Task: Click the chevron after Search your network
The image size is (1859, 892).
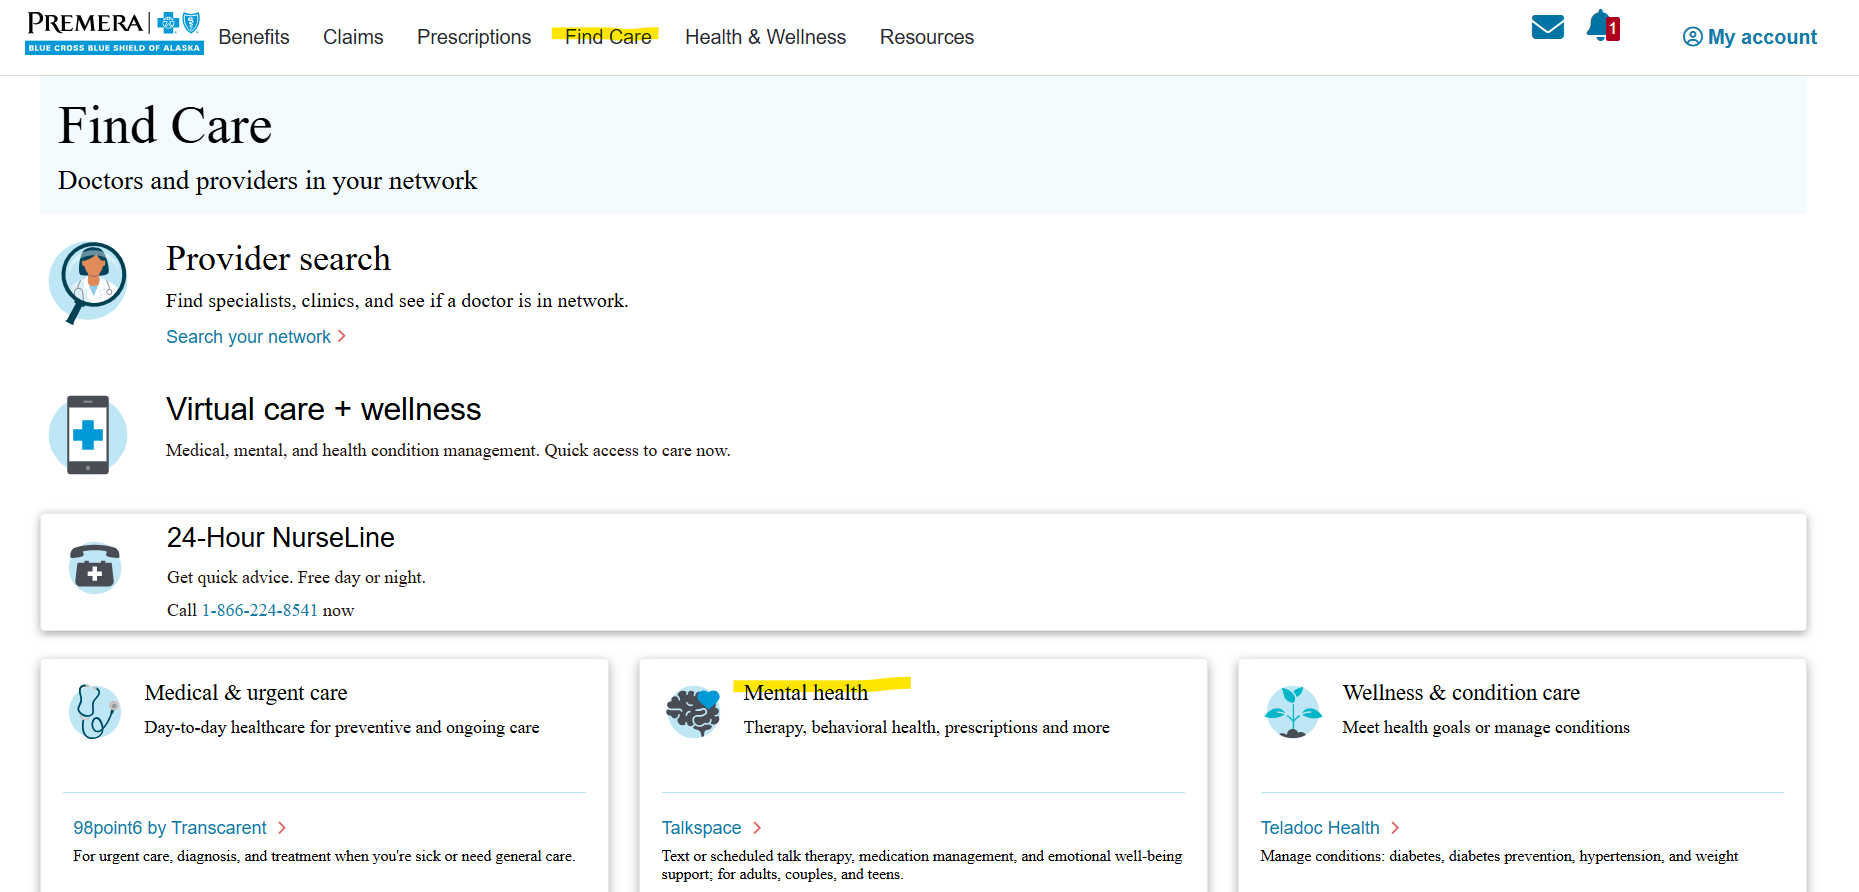Action: [x=342, y=336]
